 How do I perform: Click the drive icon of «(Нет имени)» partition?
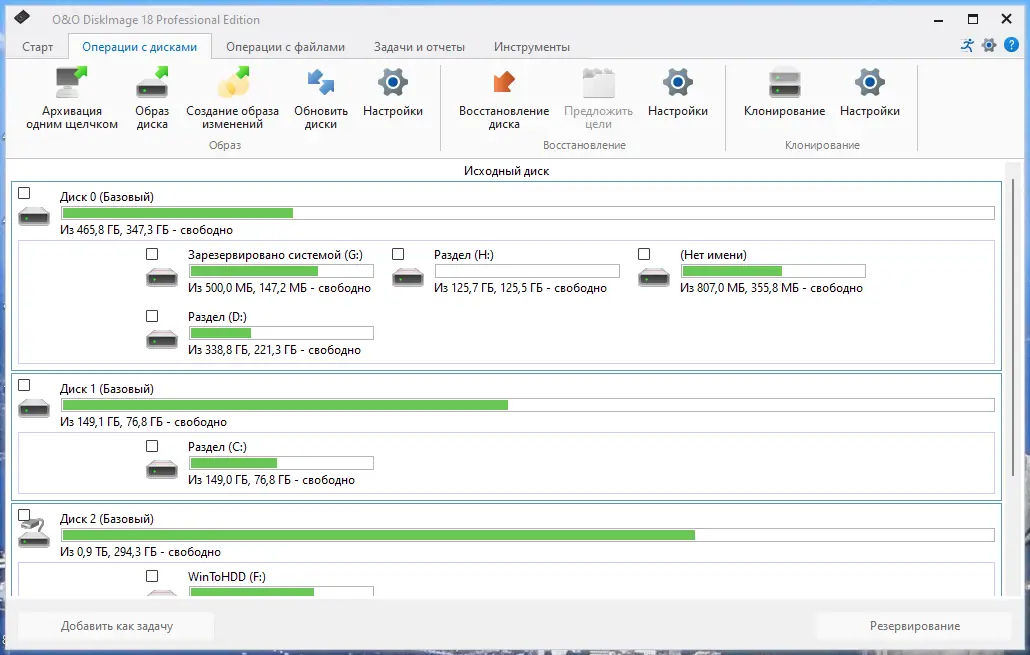tap(654, 277)
